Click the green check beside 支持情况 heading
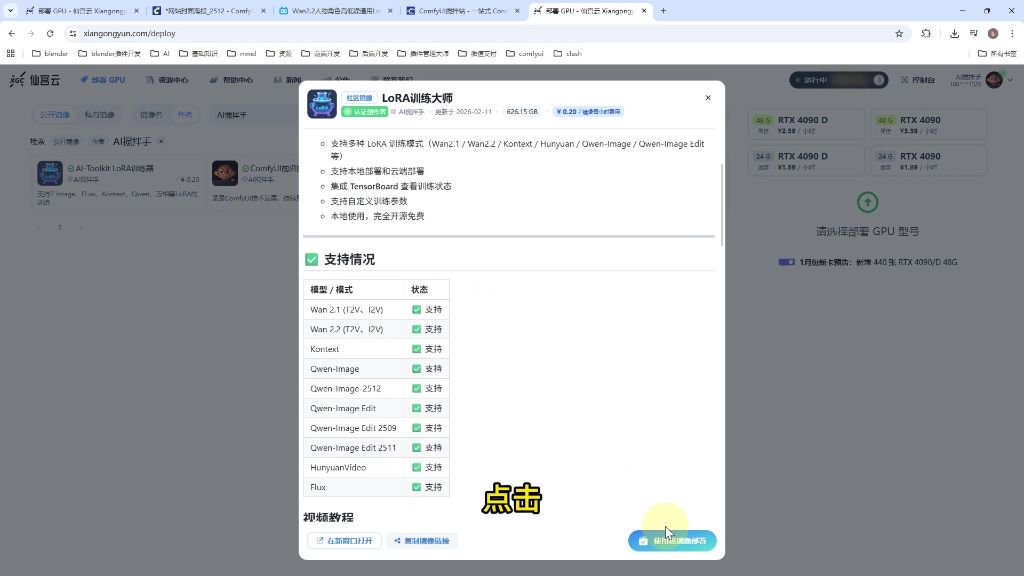1024x576 pixels. 312,259
